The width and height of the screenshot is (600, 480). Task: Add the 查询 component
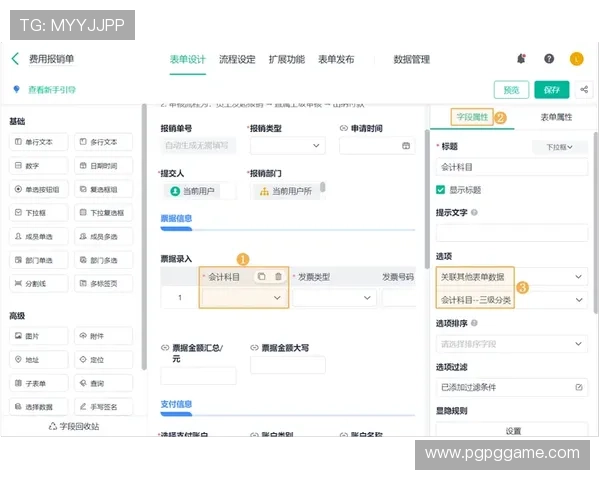point(103,383)
